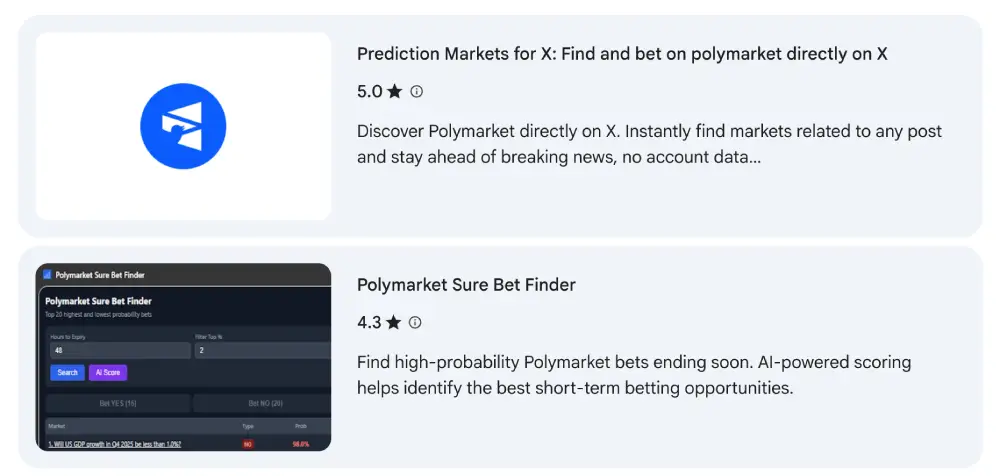Click the Prob column header
Image resolution: width=1000 pixels, height=476 pixels.
[x=300, y=426]
